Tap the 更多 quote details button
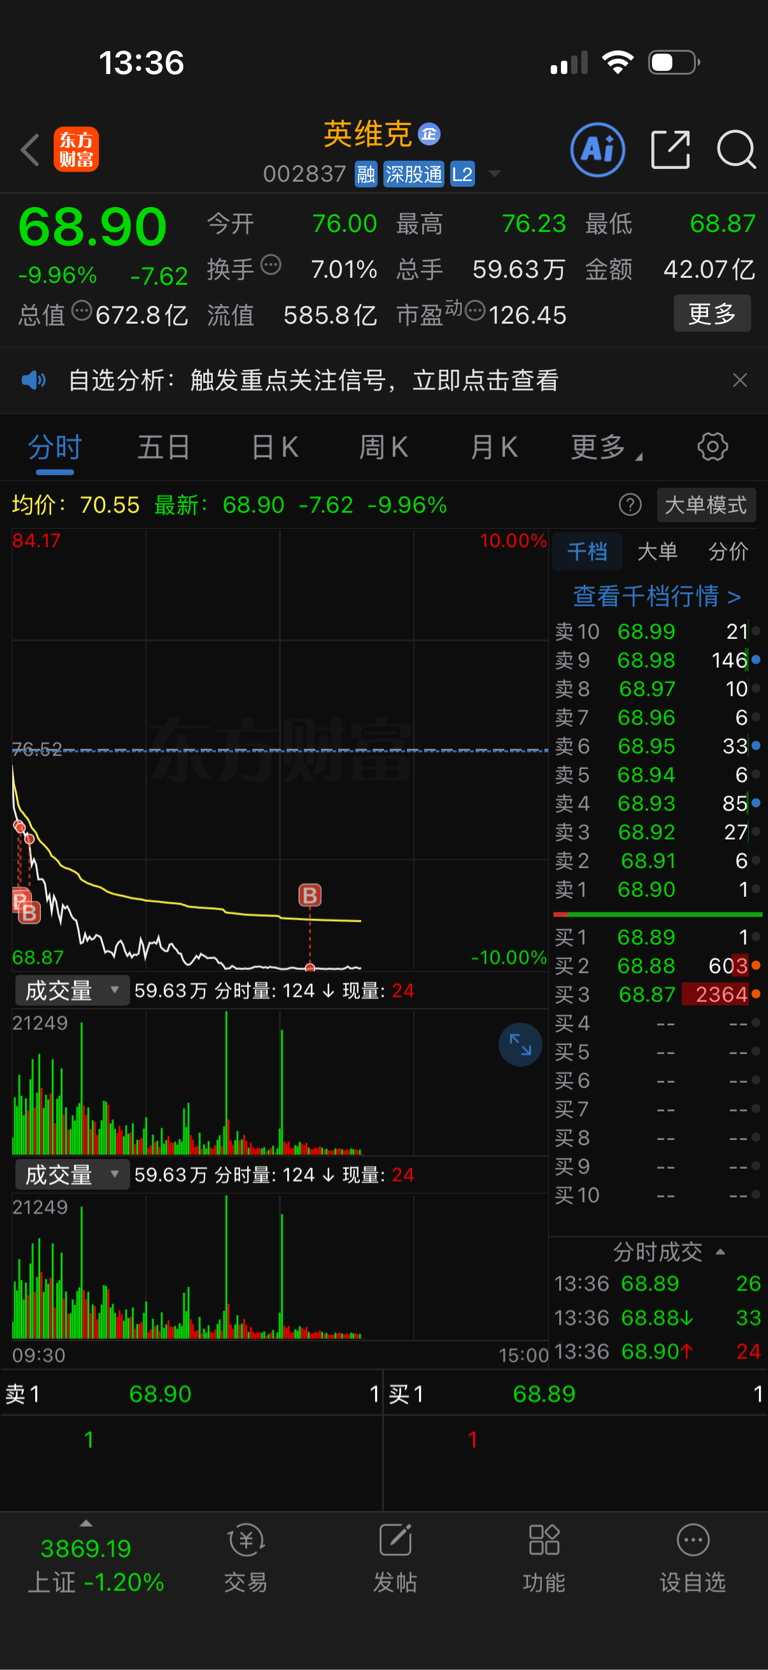 [712, 314]
